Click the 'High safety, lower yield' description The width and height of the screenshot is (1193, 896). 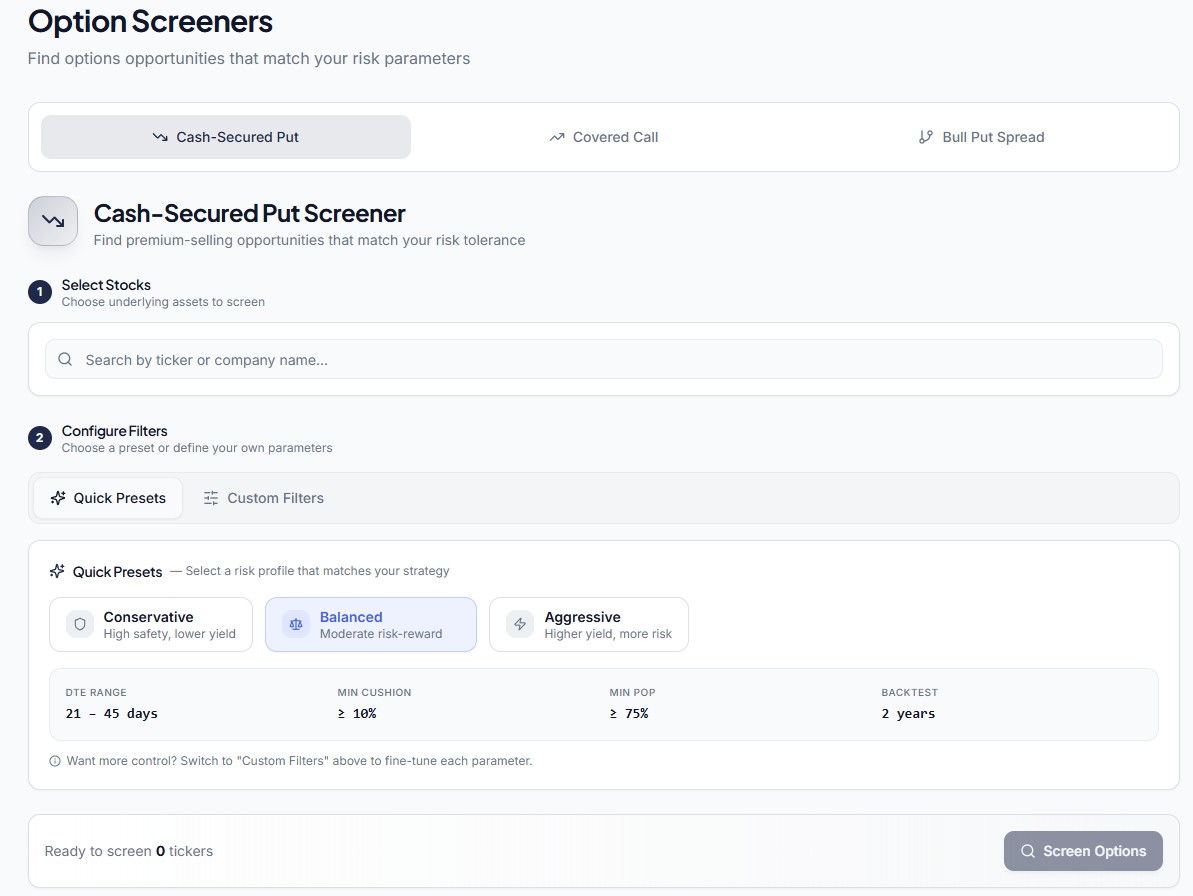(170, 634)
